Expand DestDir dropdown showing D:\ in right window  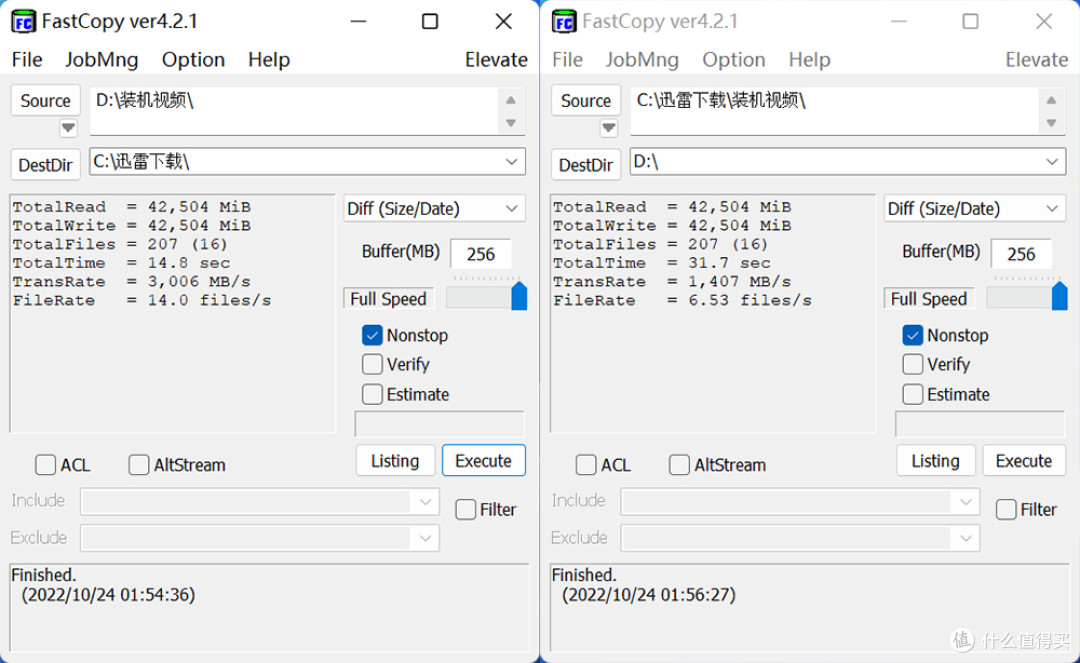click(x=1052, y=162)
